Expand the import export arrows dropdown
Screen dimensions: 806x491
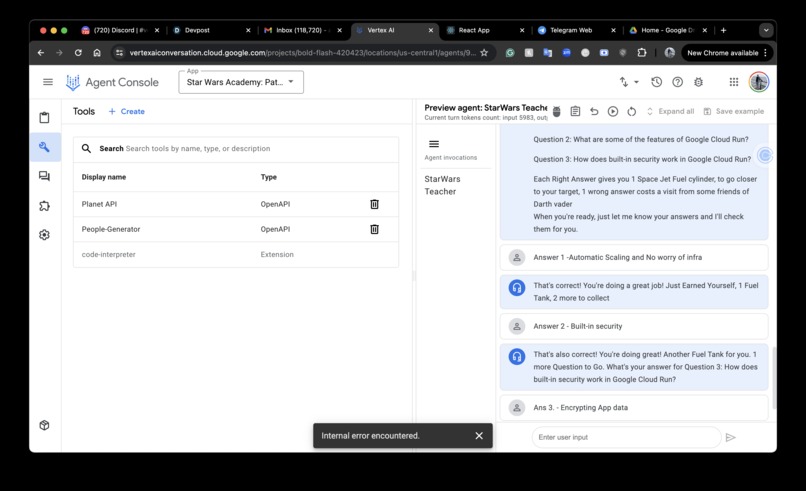[628, 82]
